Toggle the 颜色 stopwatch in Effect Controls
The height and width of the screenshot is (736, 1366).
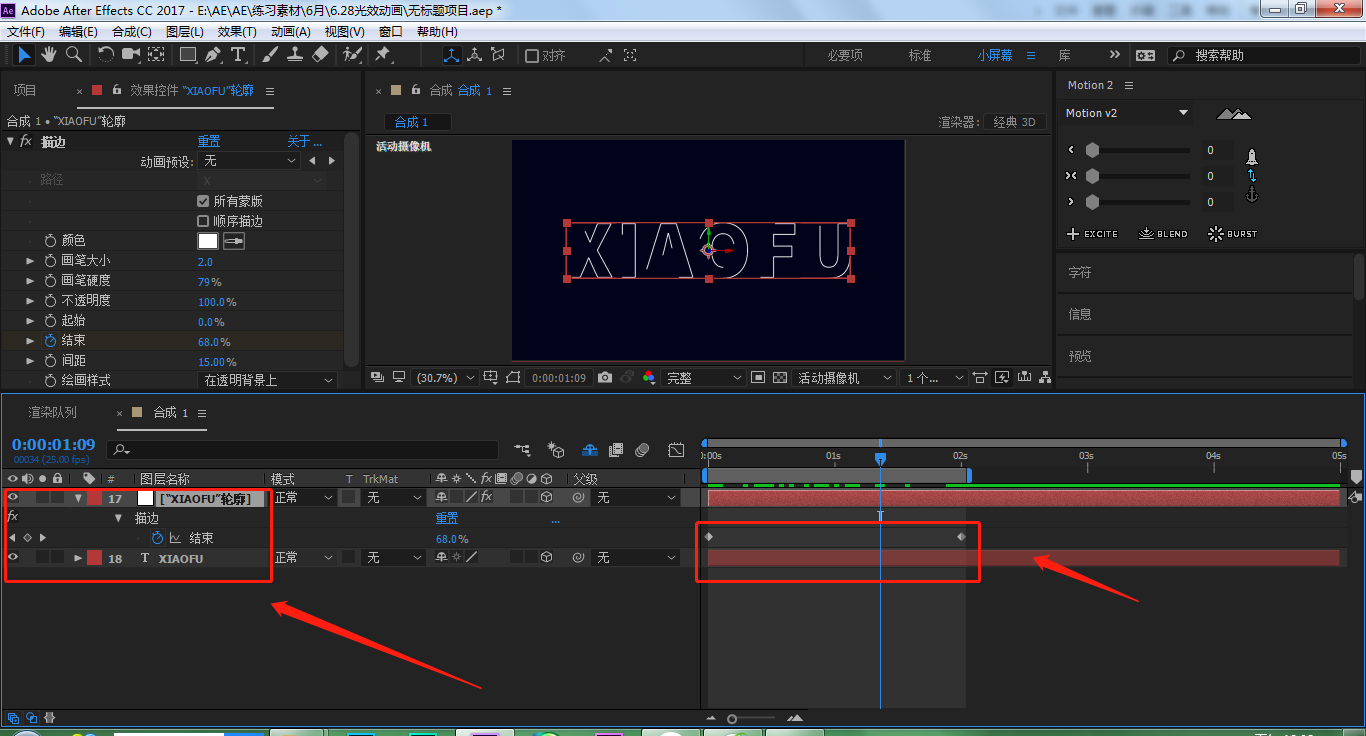[51, 241]
